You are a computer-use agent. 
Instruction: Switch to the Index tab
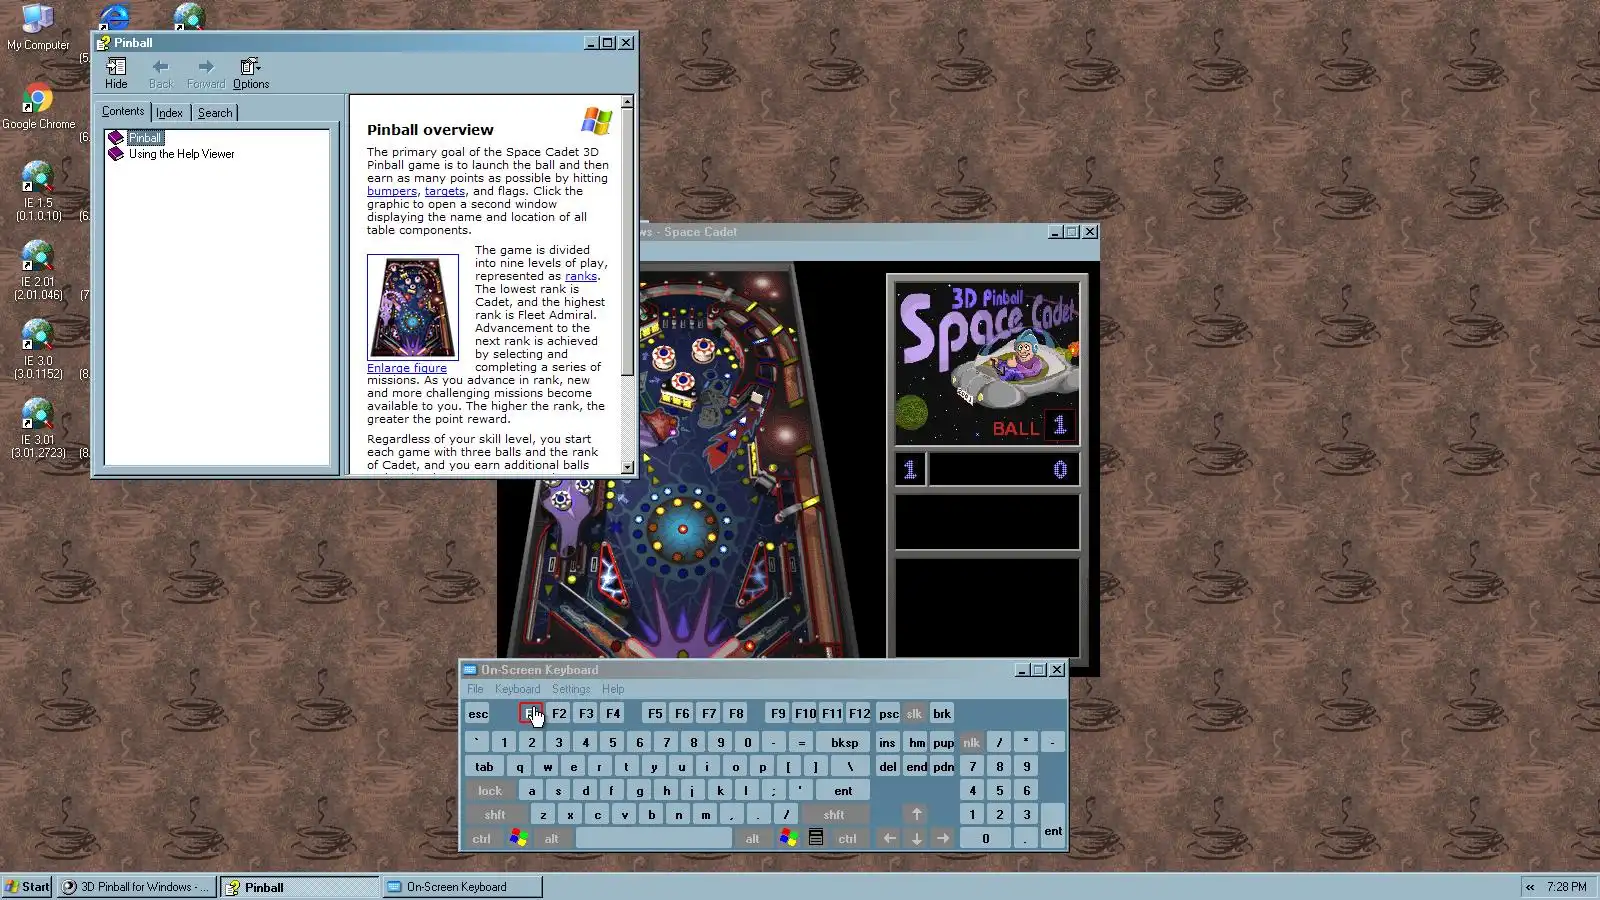169,113
